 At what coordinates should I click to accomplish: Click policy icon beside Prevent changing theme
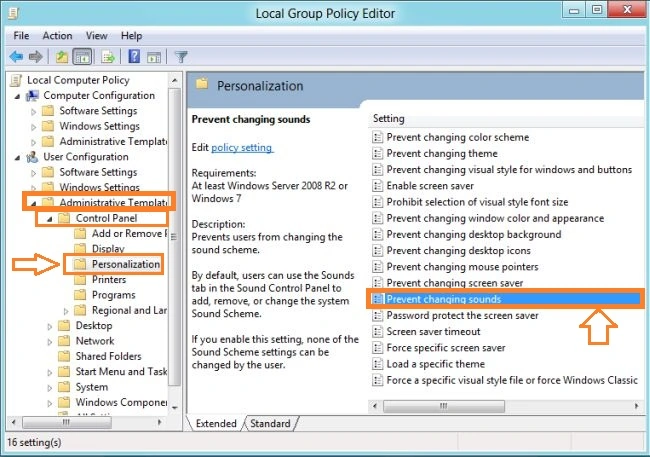[377, 153]
